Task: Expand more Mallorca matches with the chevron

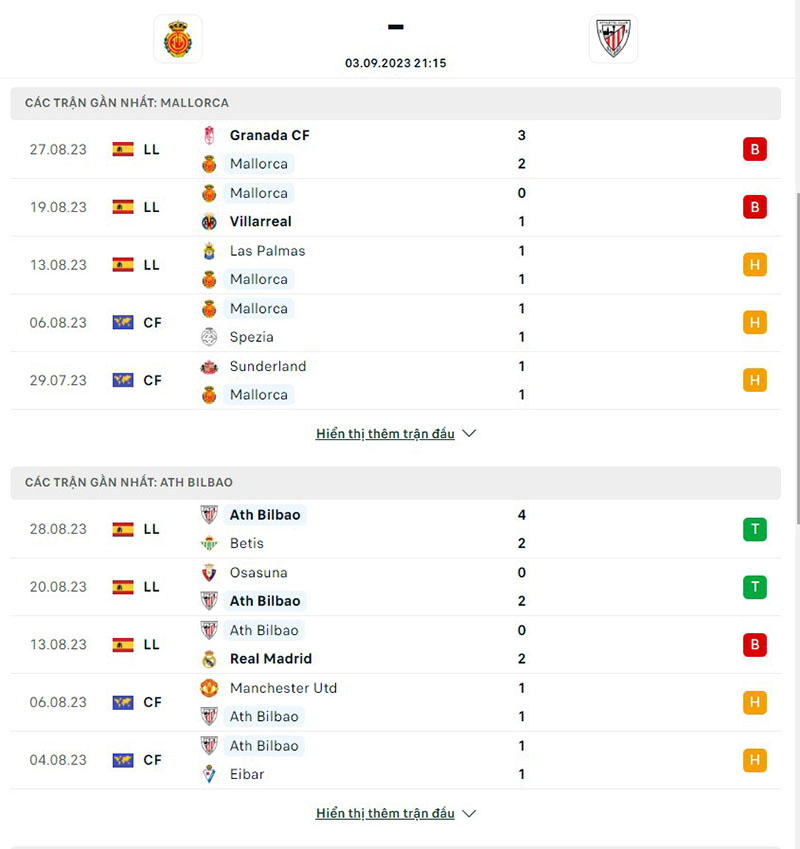Action: tap(470, 434)
